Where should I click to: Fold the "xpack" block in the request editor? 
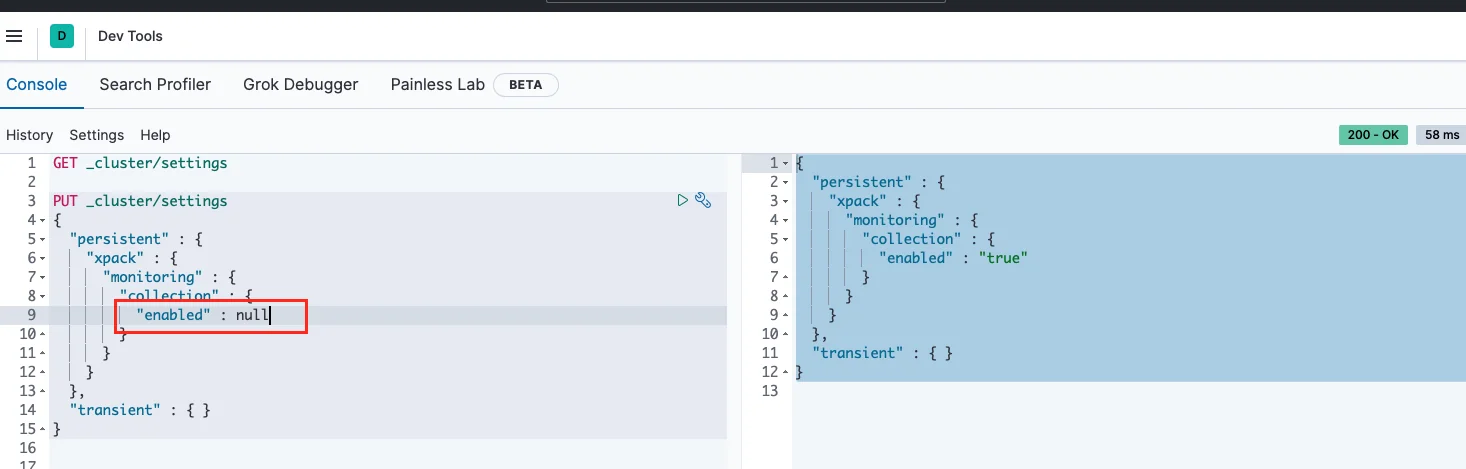click(42, 258)
